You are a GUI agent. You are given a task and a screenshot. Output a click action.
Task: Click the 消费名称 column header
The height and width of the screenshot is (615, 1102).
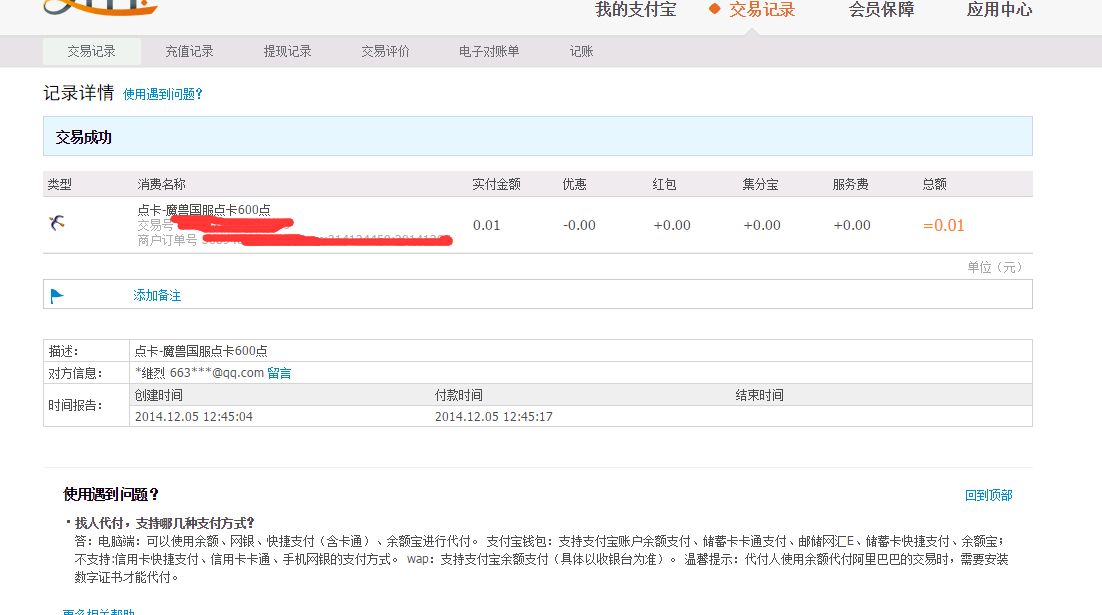coord(161,184)
